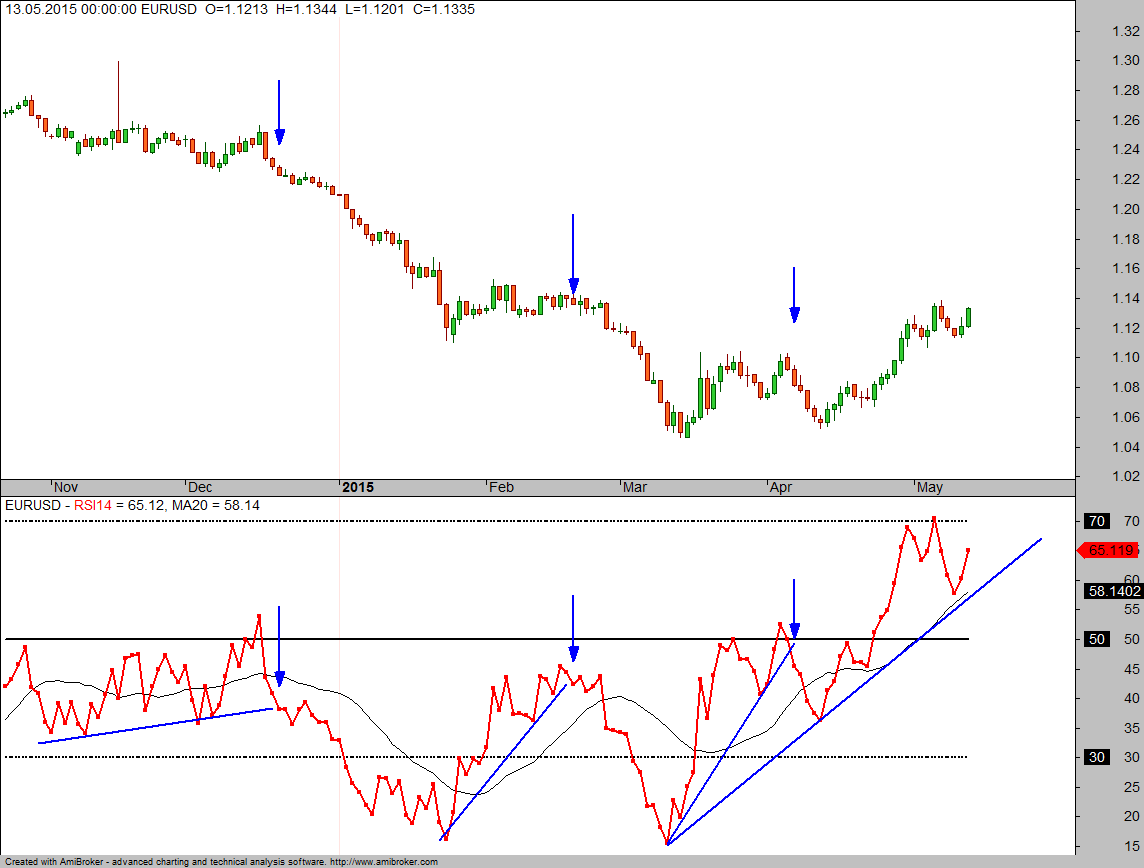This screenshot has width=1144, height=868.
Task: Click the 'Dec' label on the time axis
Action: pos(200,487)
